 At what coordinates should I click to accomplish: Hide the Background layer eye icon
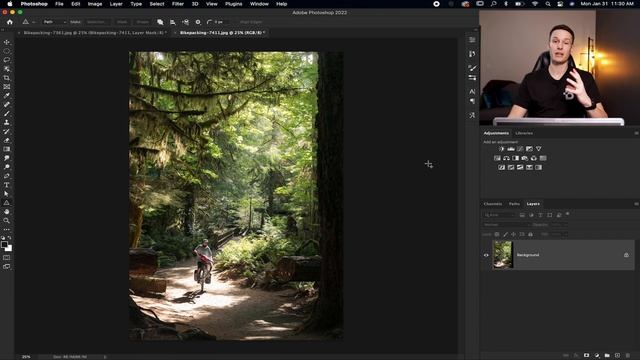486,255
